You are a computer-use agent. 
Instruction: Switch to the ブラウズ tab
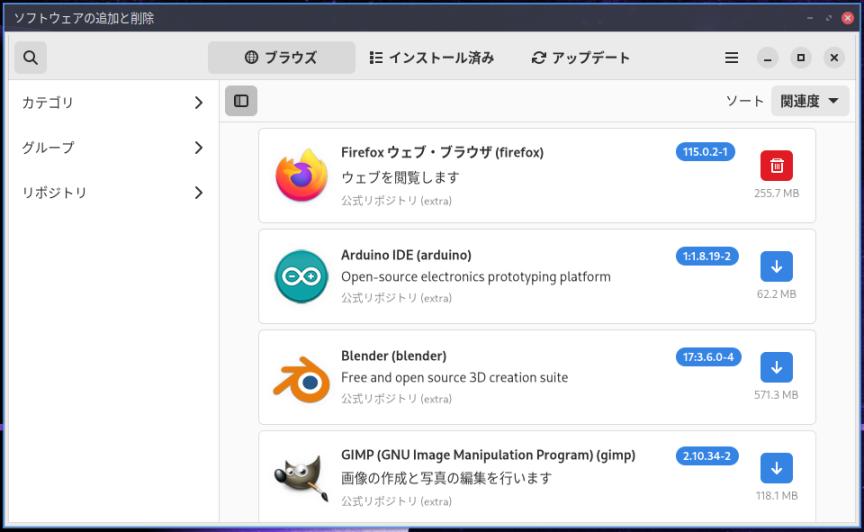tap(281, 57)
